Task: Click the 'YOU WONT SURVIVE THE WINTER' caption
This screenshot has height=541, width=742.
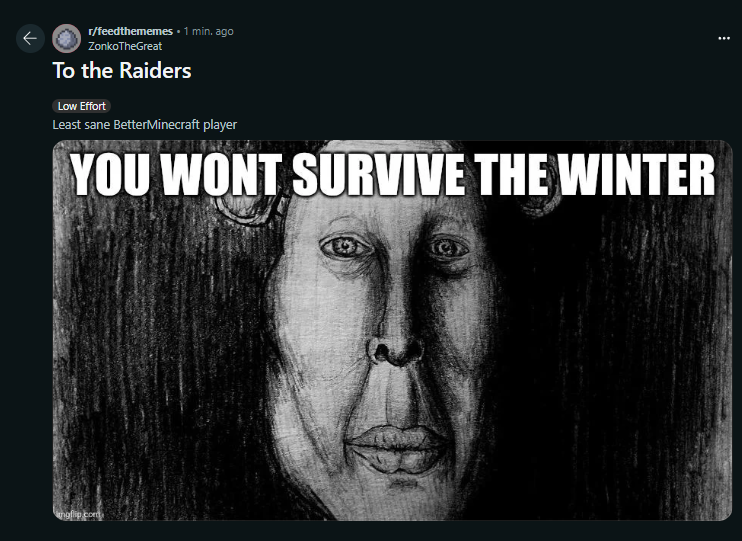Action: point(393,175)
